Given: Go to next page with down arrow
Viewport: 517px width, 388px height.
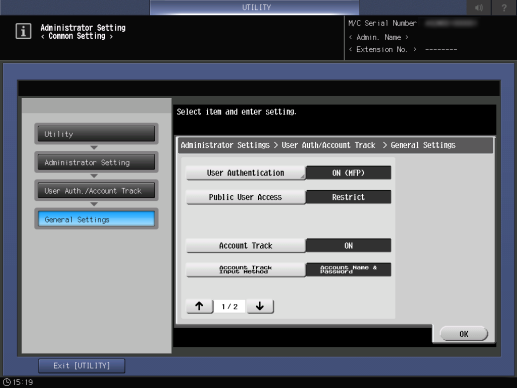Looking at the screenshot, I should tap(260, 306).
